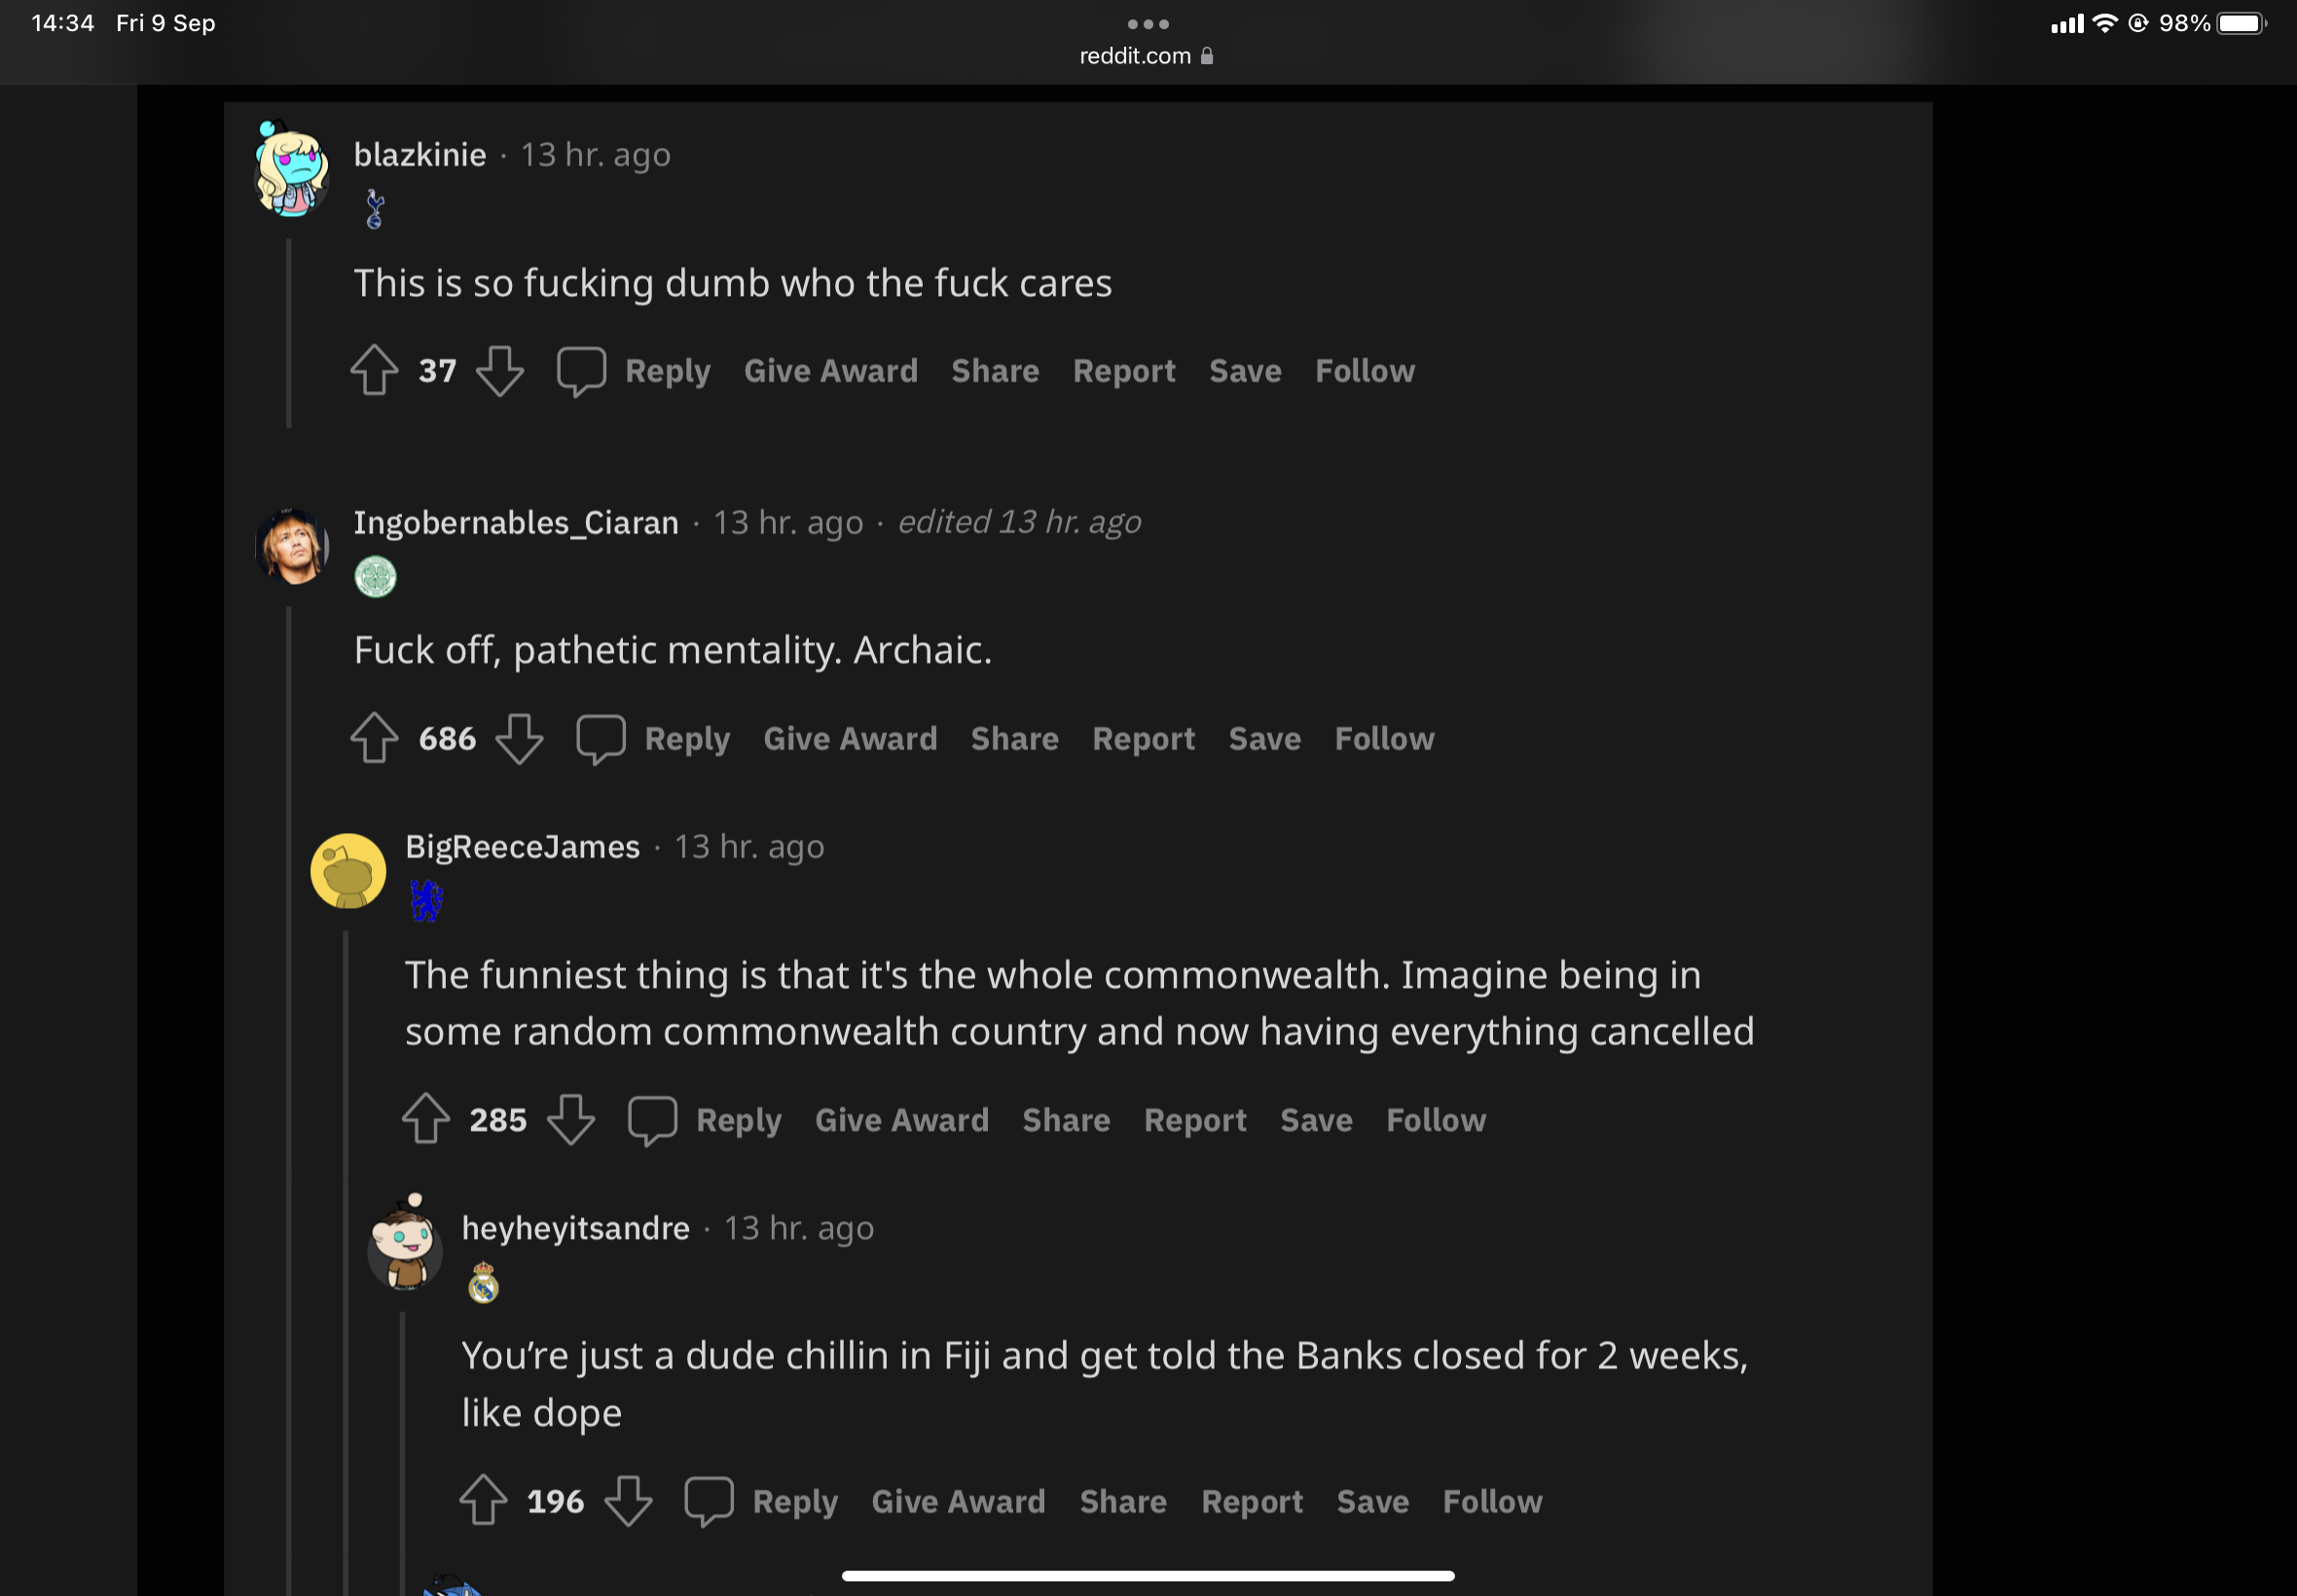Follow Ingobernables_Ciaran's comment
The image size is (2297, 1596).
click(x=1384, y=739)
